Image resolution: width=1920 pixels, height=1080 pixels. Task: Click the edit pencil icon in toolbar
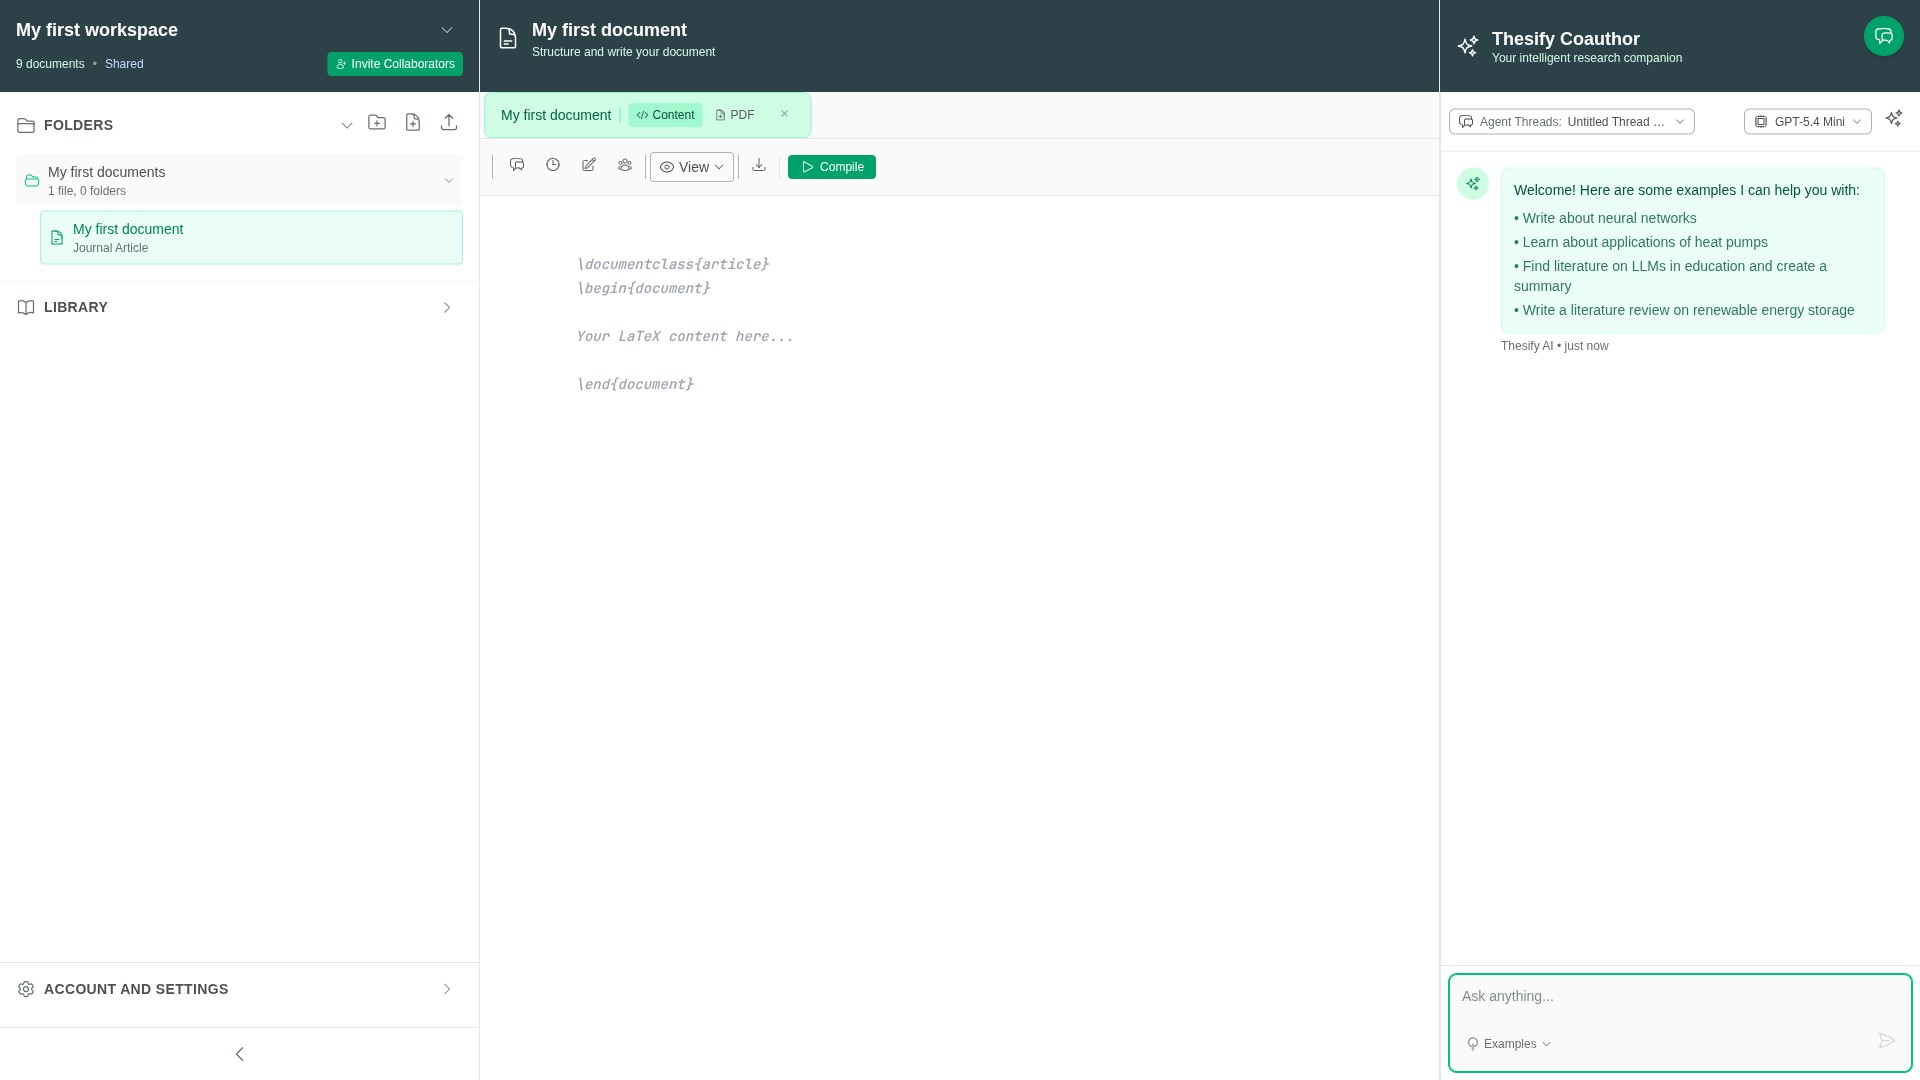pos(589,165)
